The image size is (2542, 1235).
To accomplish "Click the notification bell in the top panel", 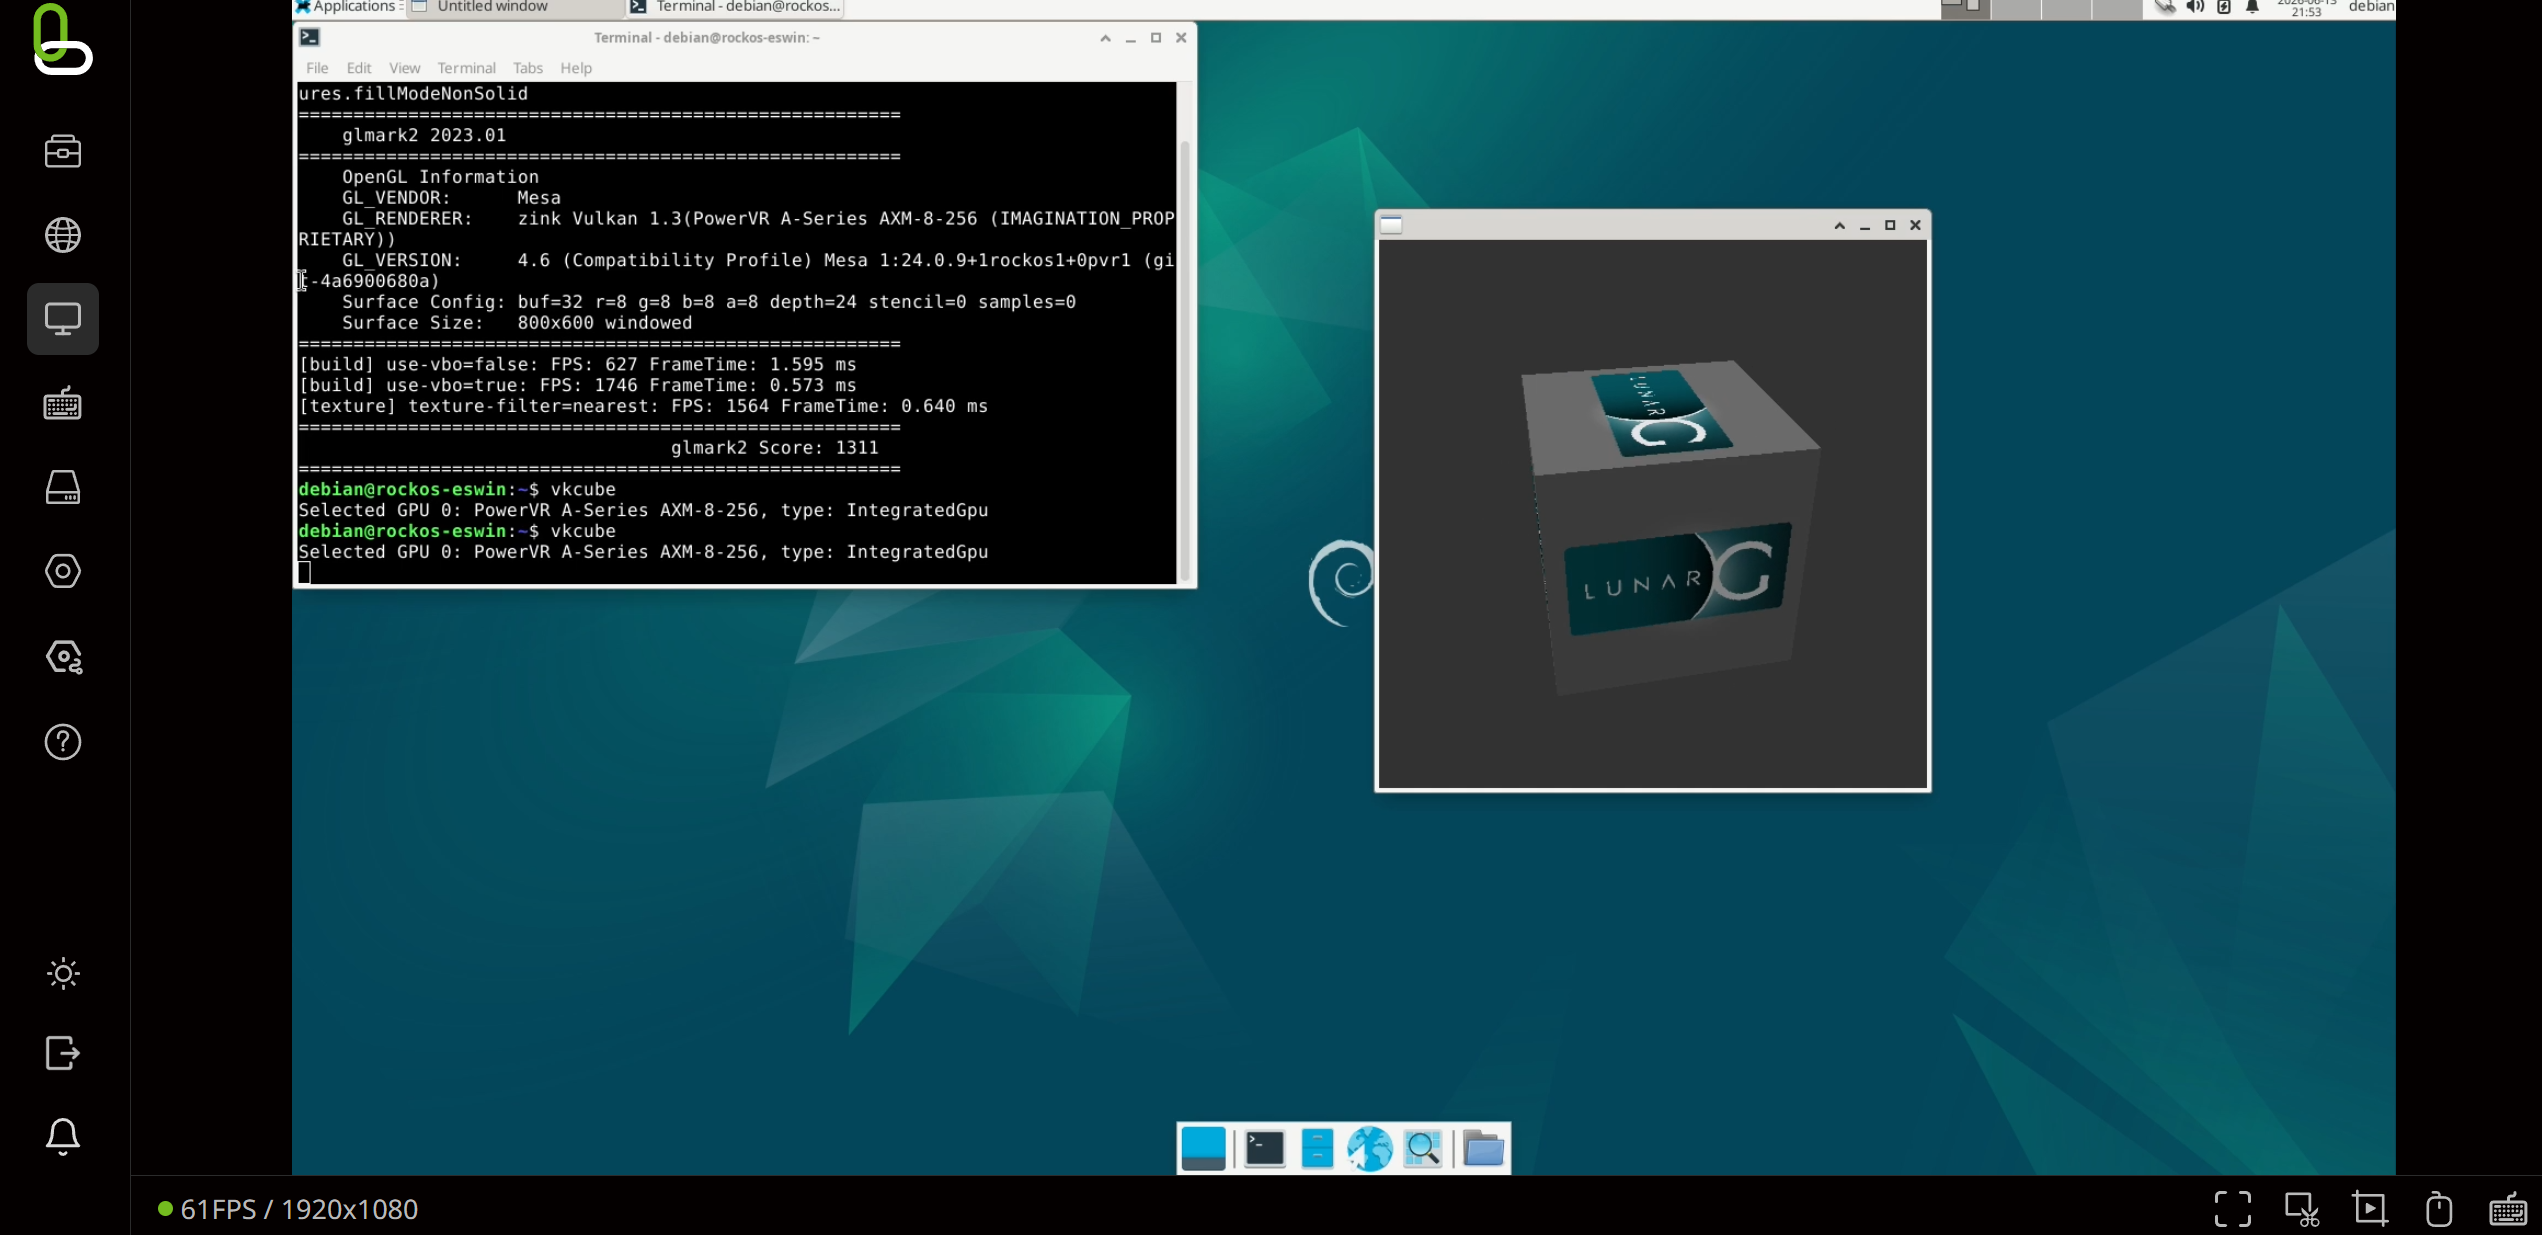I will click(2253, 7).
